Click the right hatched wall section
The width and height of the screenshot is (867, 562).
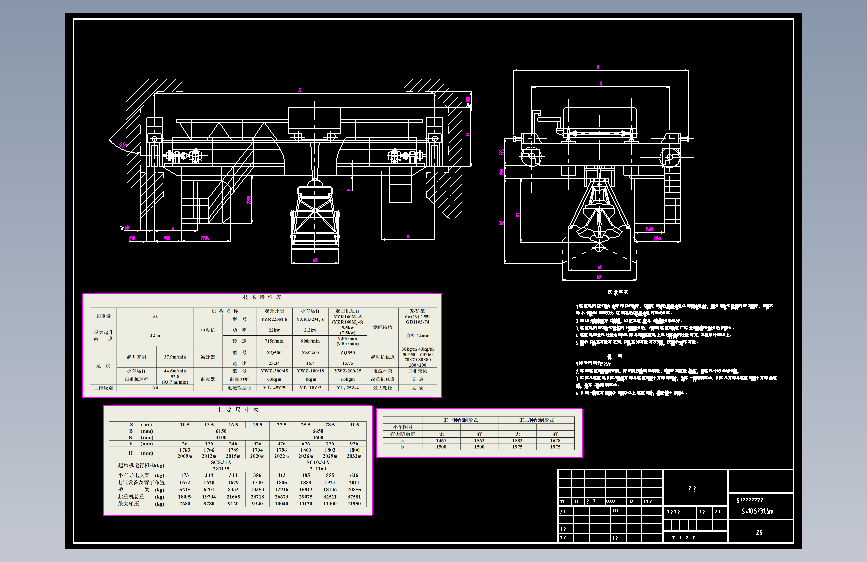pos(446,149)
